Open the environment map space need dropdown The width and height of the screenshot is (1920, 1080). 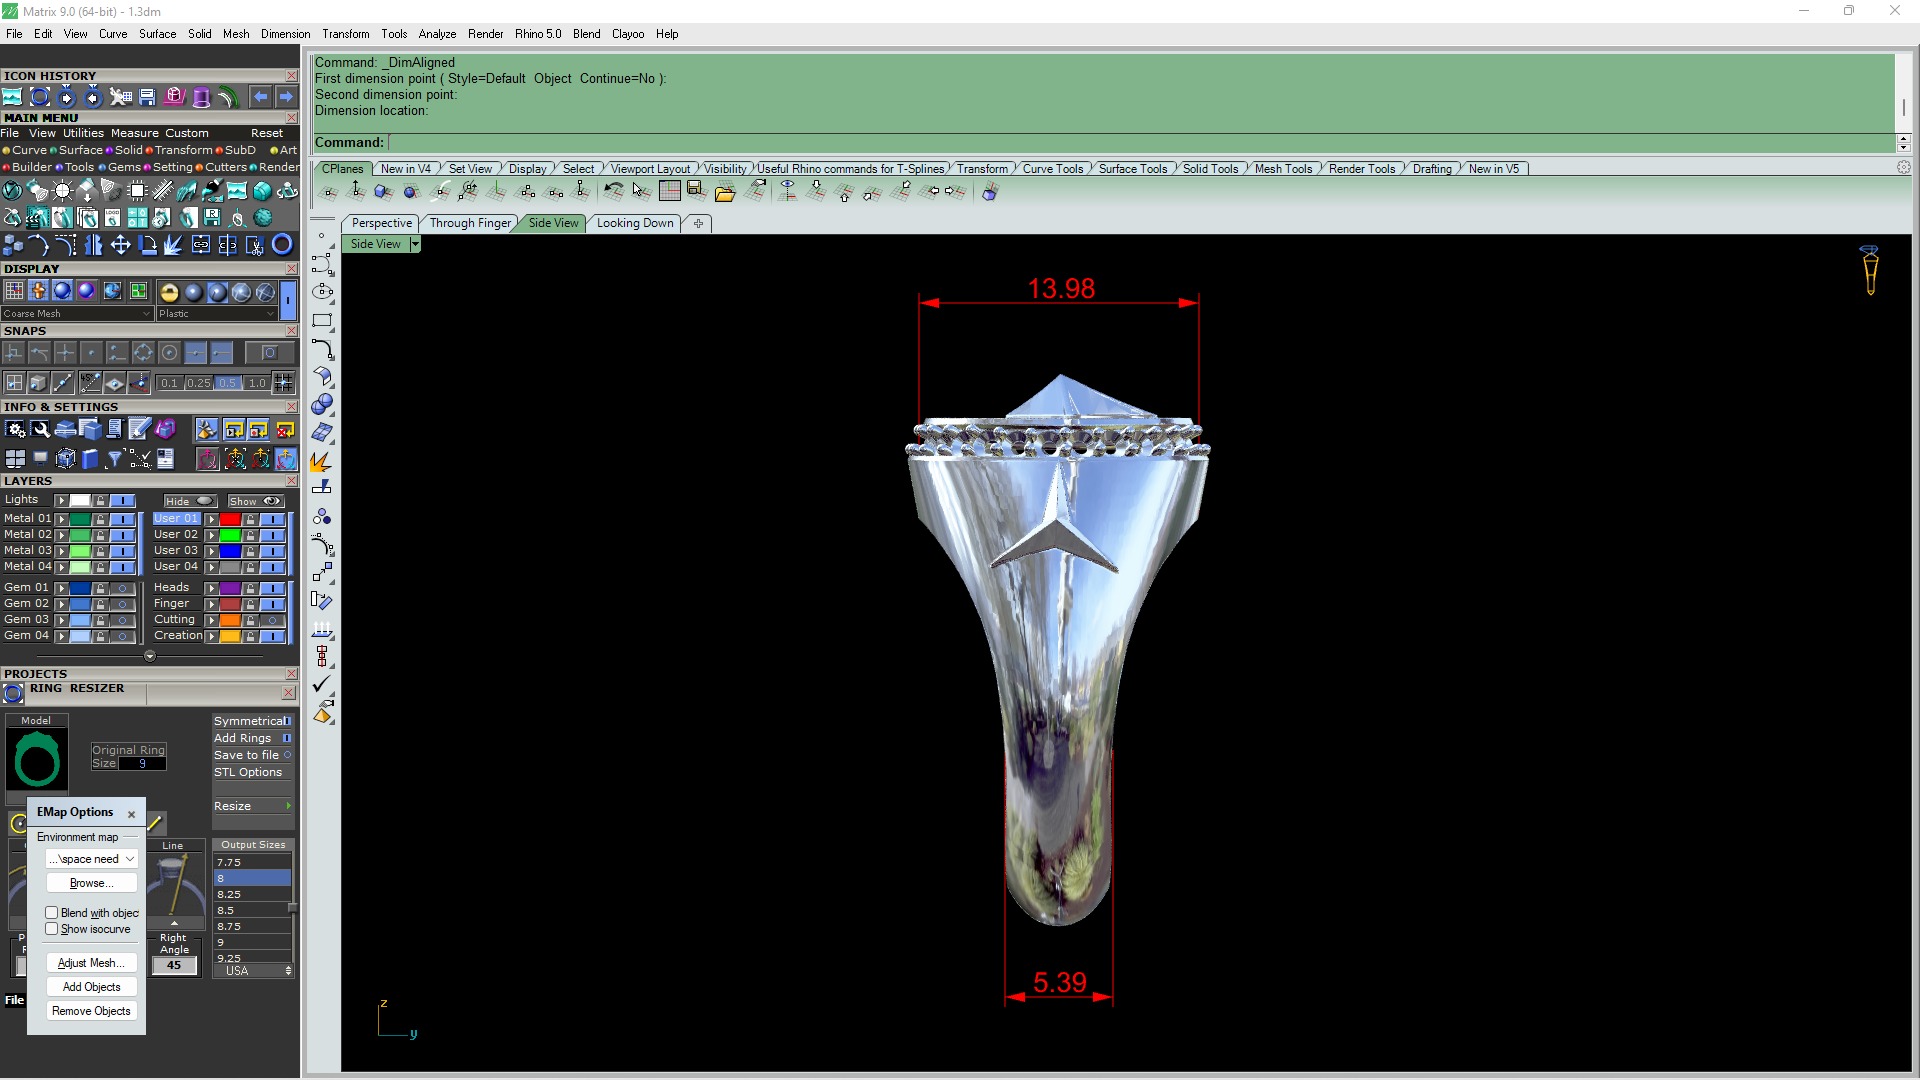coord(92,859)
